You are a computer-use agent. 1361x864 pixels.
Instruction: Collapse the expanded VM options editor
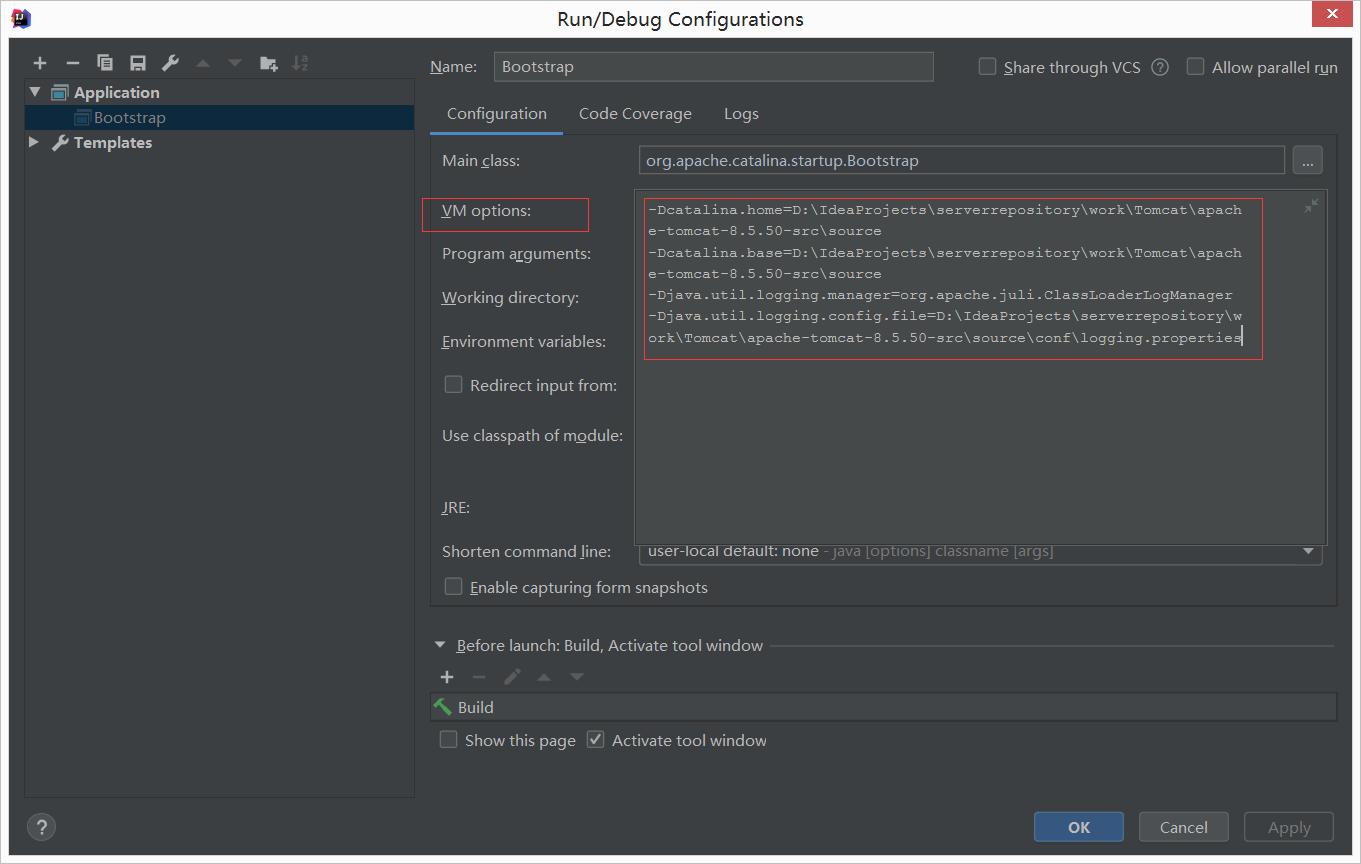click(1311, 205)
